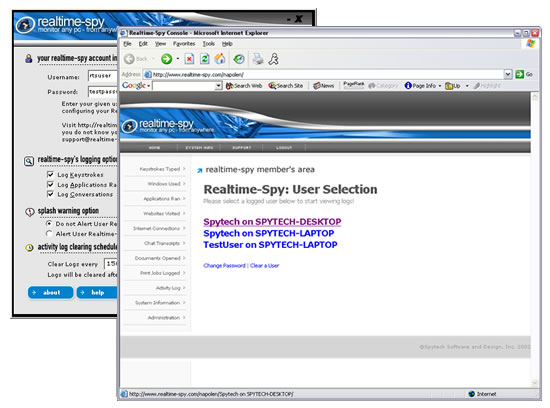The height and width of the screenshot is (408, 550).
Task: Select TestUser on SPYTECH-LAPTOP user
Action: coord(270,245)
